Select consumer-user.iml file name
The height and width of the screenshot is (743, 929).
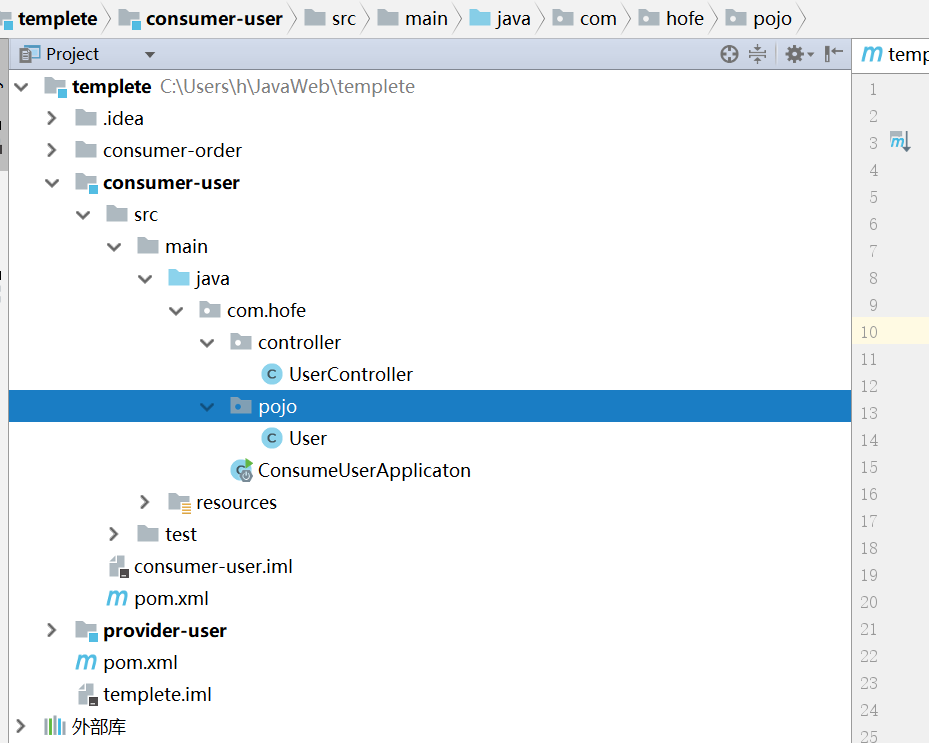tap(213, 566)
